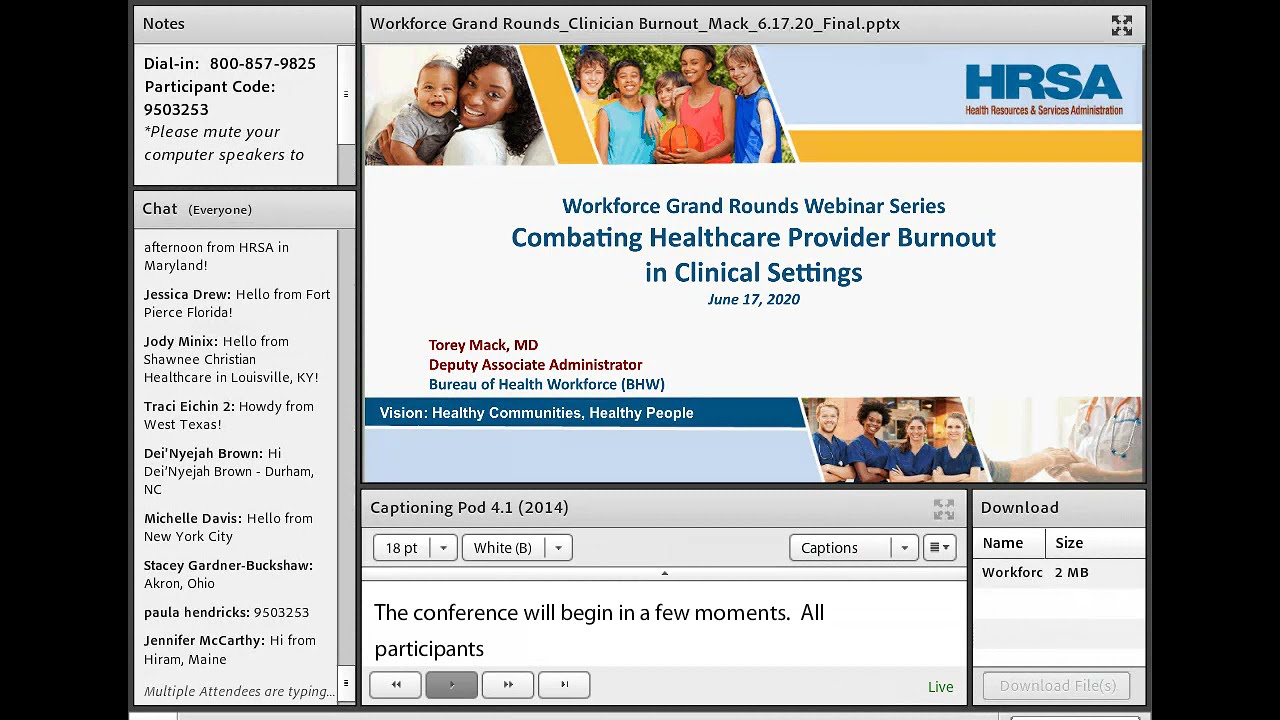
Task: Open the White (B) color scheme dropdown
Action: (517, 548)
